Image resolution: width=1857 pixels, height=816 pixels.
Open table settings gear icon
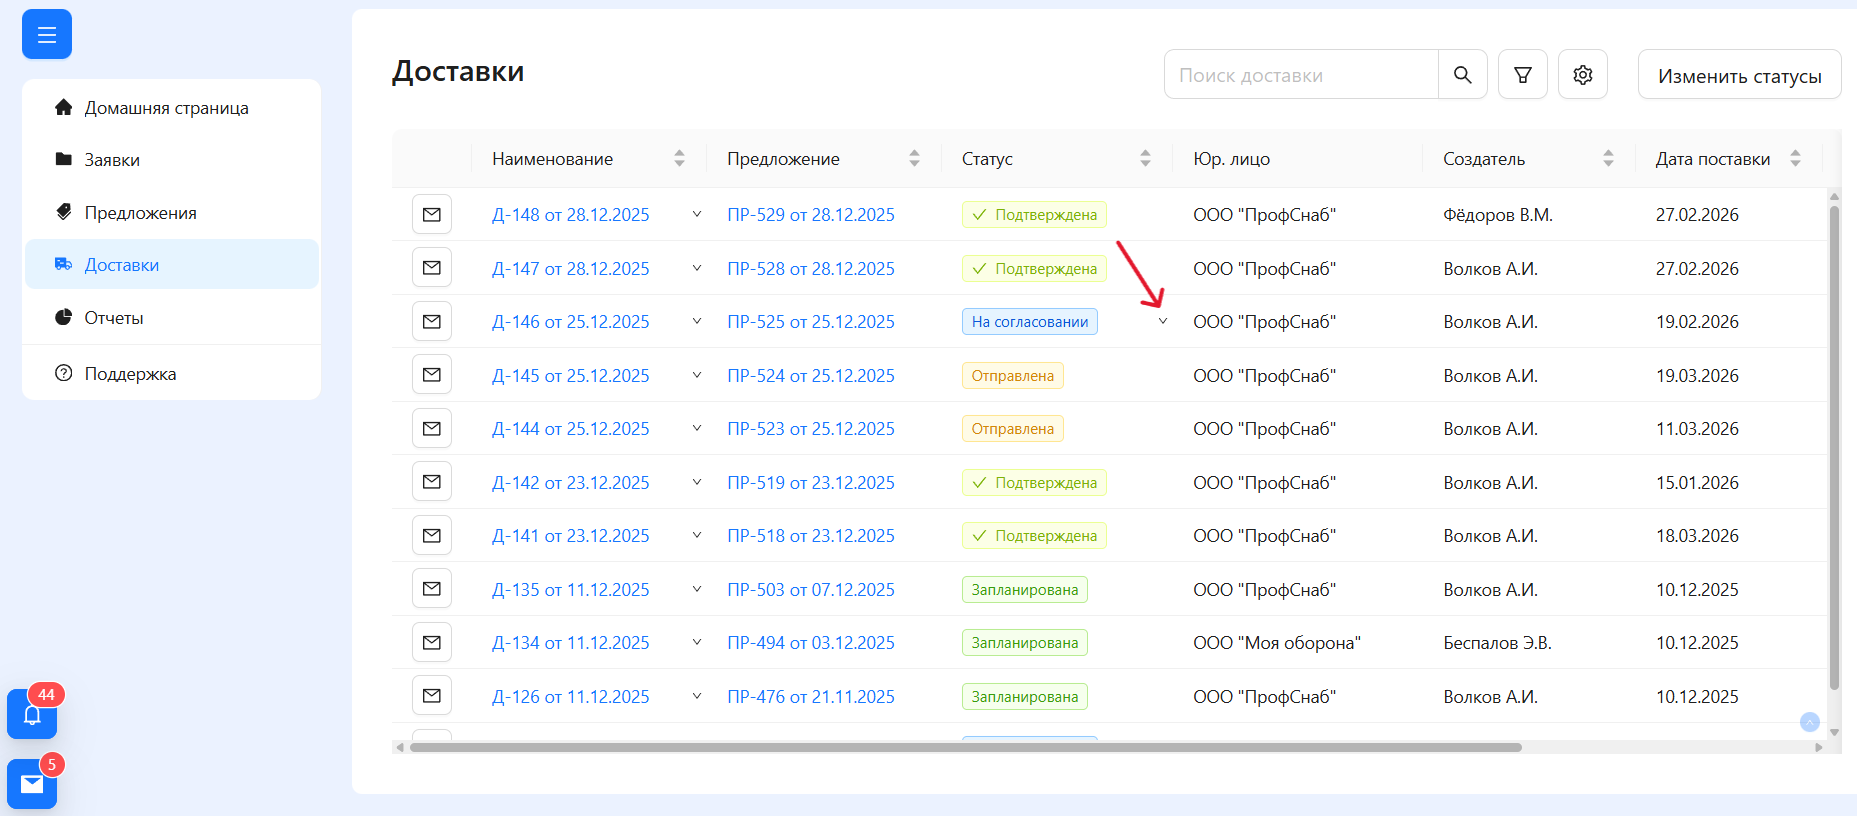point(1582,75)
